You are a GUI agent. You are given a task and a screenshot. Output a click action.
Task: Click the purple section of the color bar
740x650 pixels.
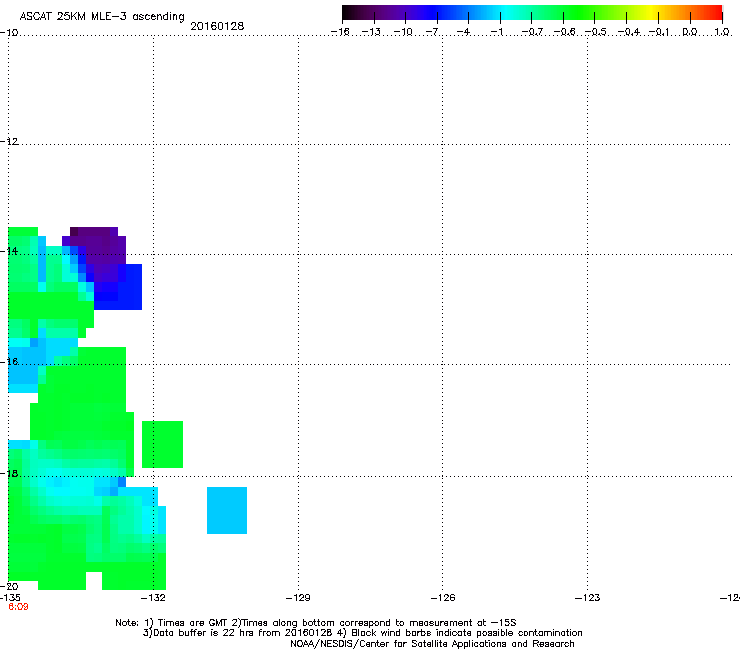coord(392,13)
